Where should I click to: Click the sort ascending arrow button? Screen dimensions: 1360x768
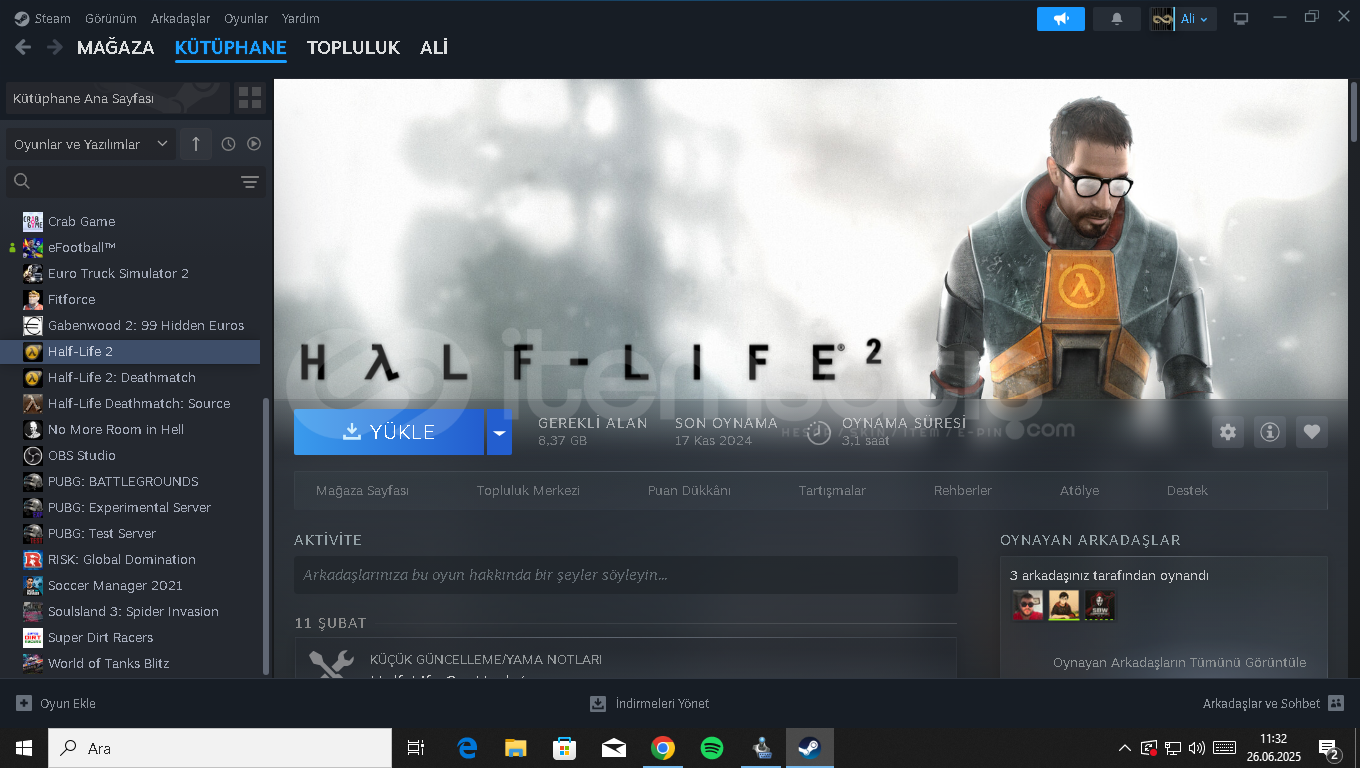point(196,144)
